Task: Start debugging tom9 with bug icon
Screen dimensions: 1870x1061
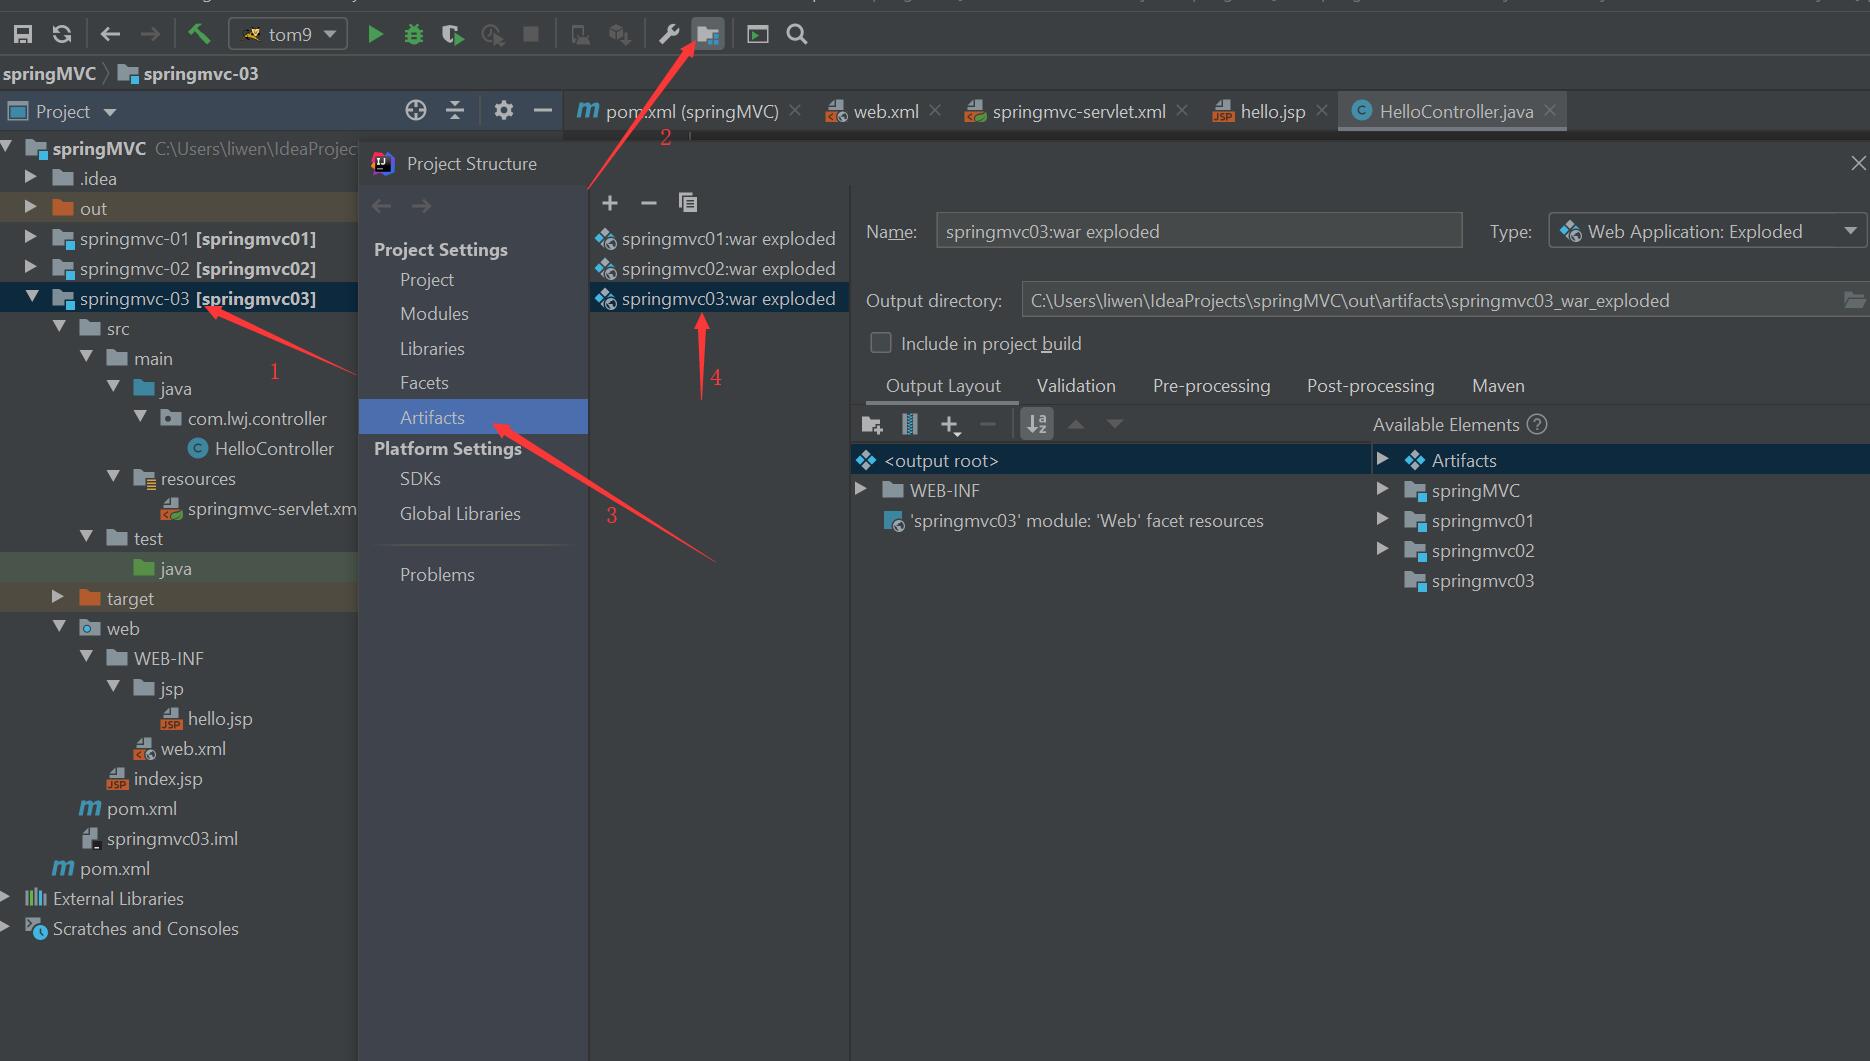Action: tap(413, 34)
